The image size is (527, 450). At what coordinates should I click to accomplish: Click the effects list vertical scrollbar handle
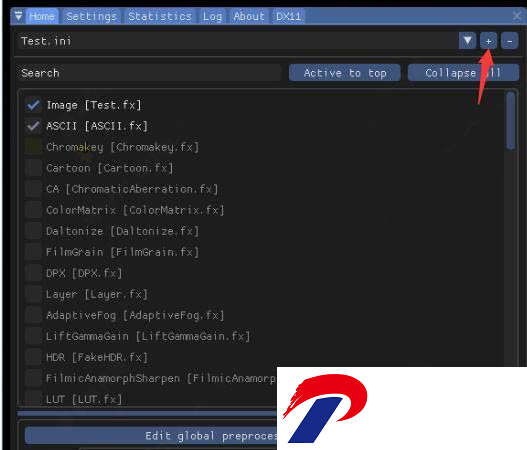coord(511,121)
